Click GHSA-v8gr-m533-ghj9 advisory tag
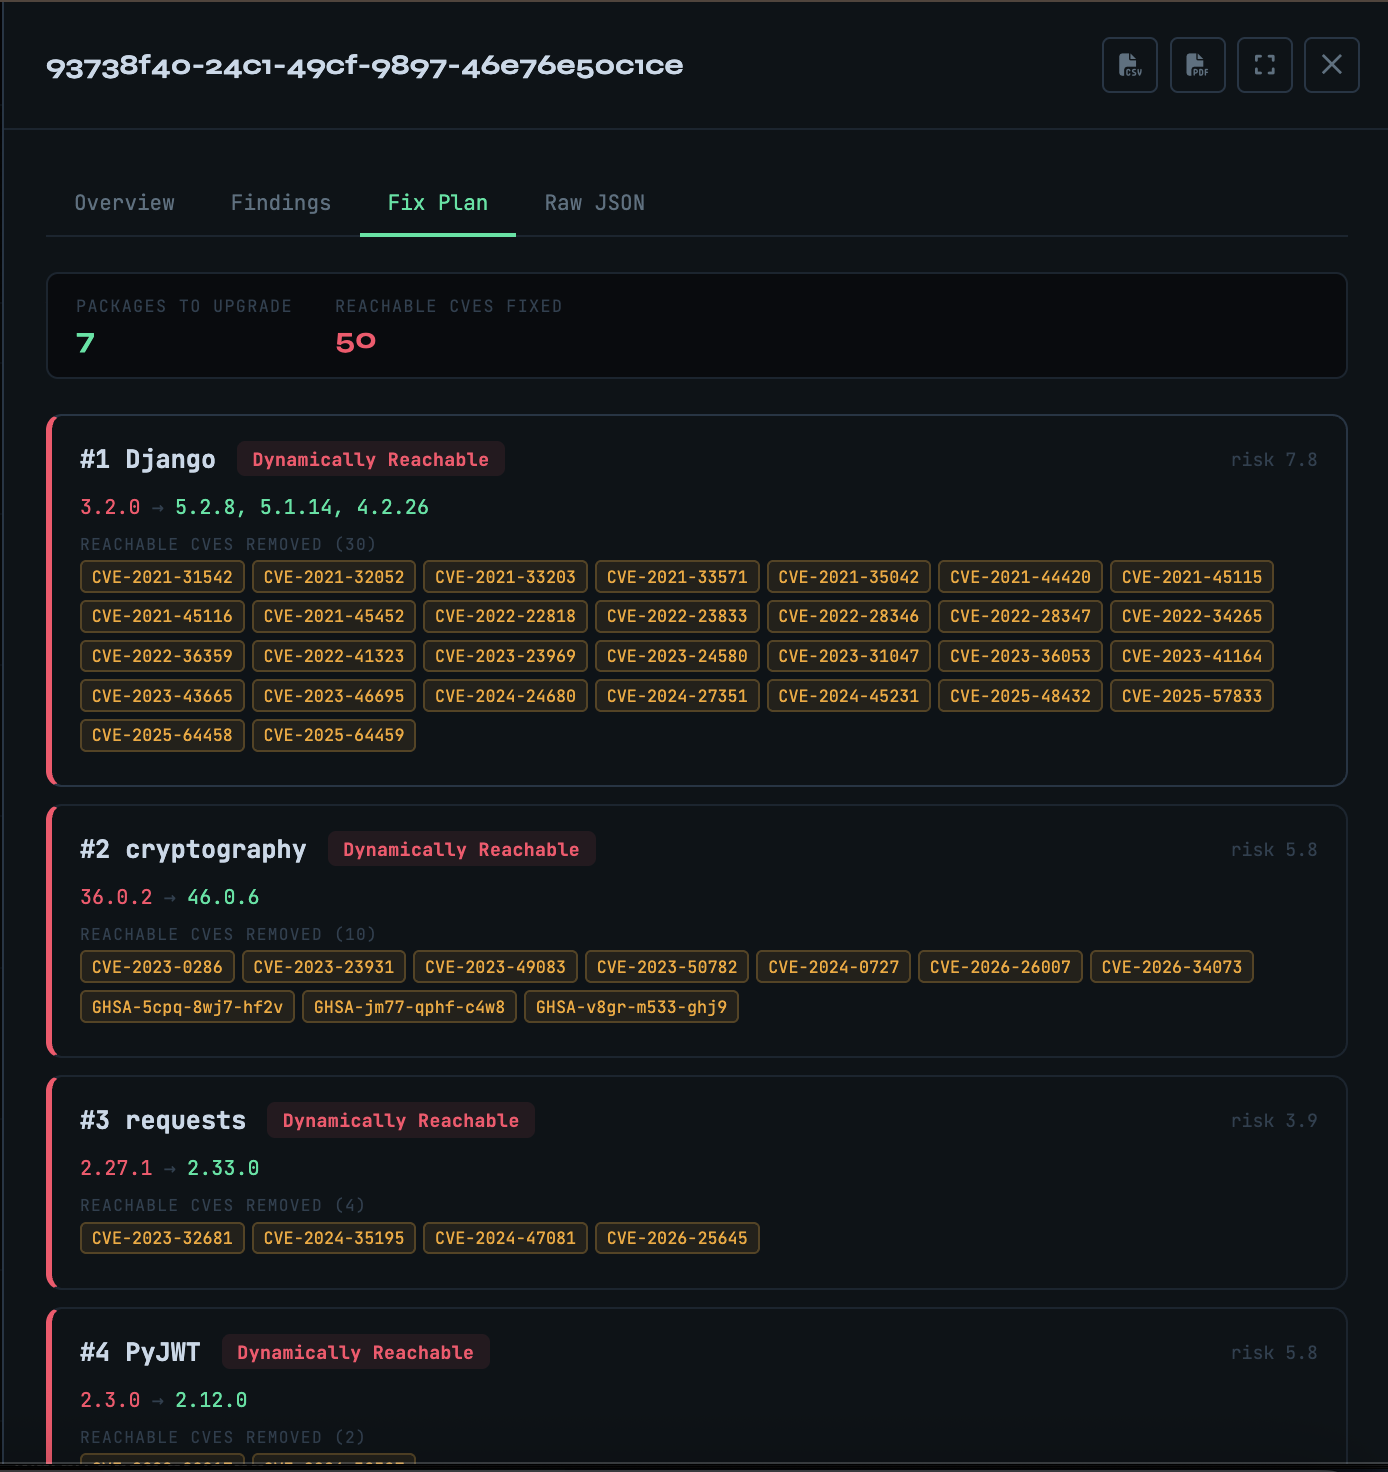 (x=631, y=1007)
